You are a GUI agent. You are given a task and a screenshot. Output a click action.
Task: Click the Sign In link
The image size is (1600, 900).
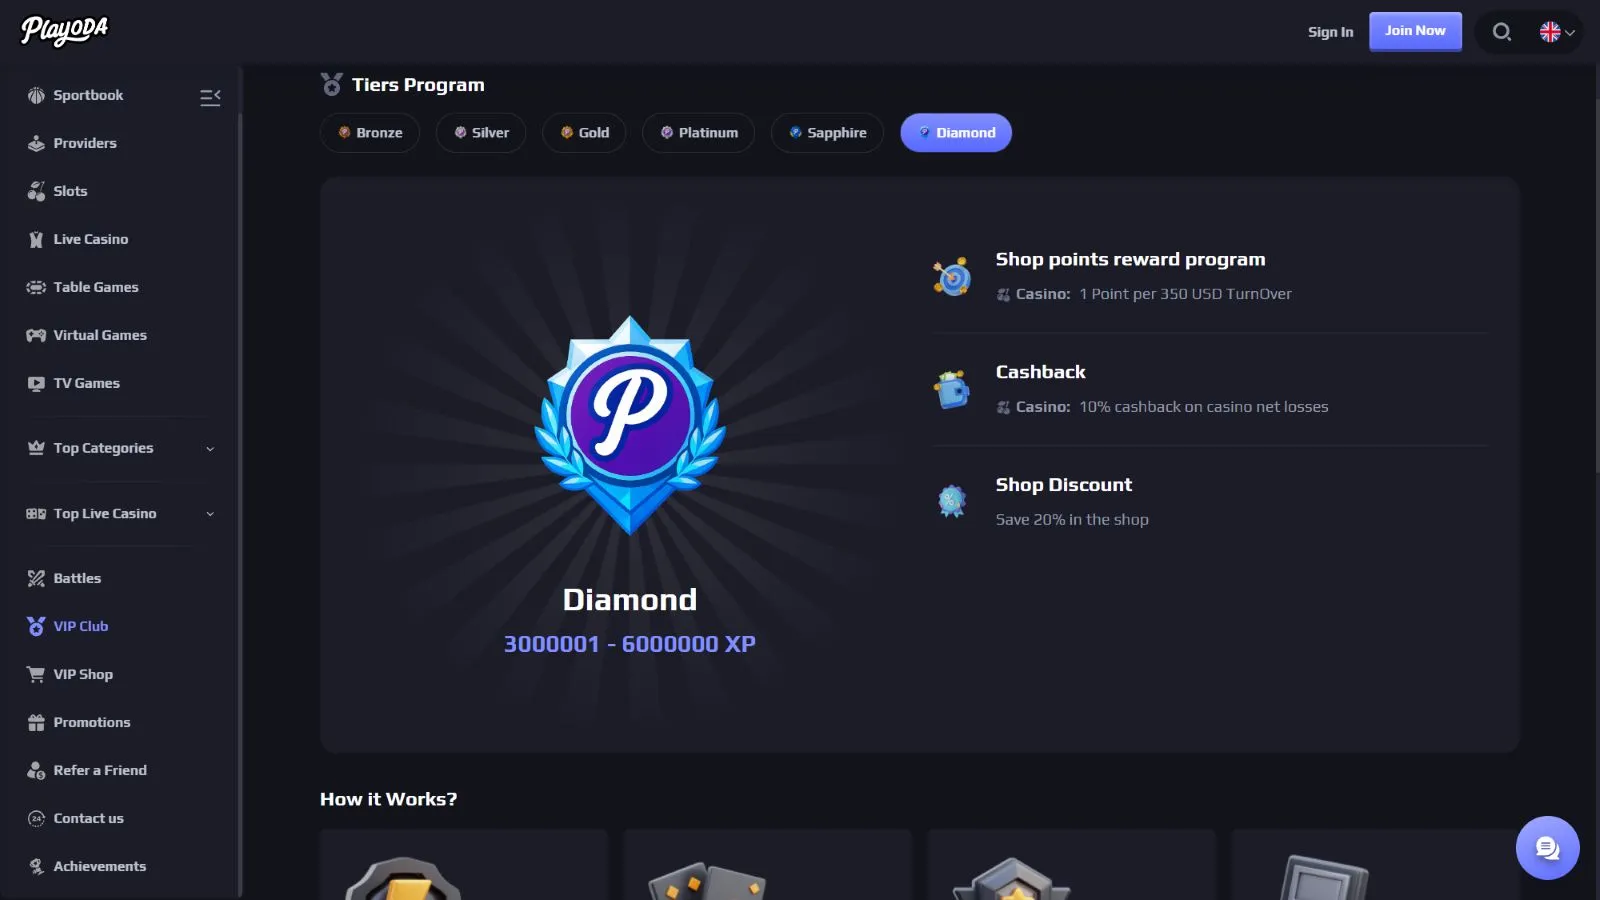[1330, 32]
